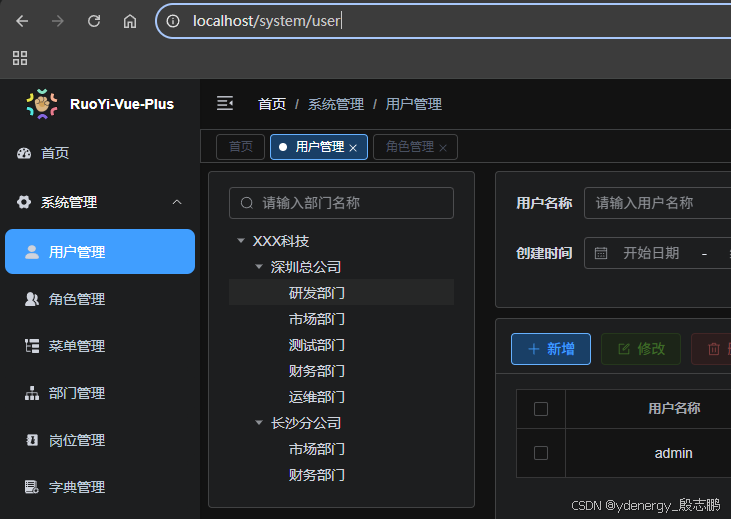The height and width of the screenshot is (519, 731).
Task: Click 系统管理 in the breadcrumb
Action: point(336,104)
